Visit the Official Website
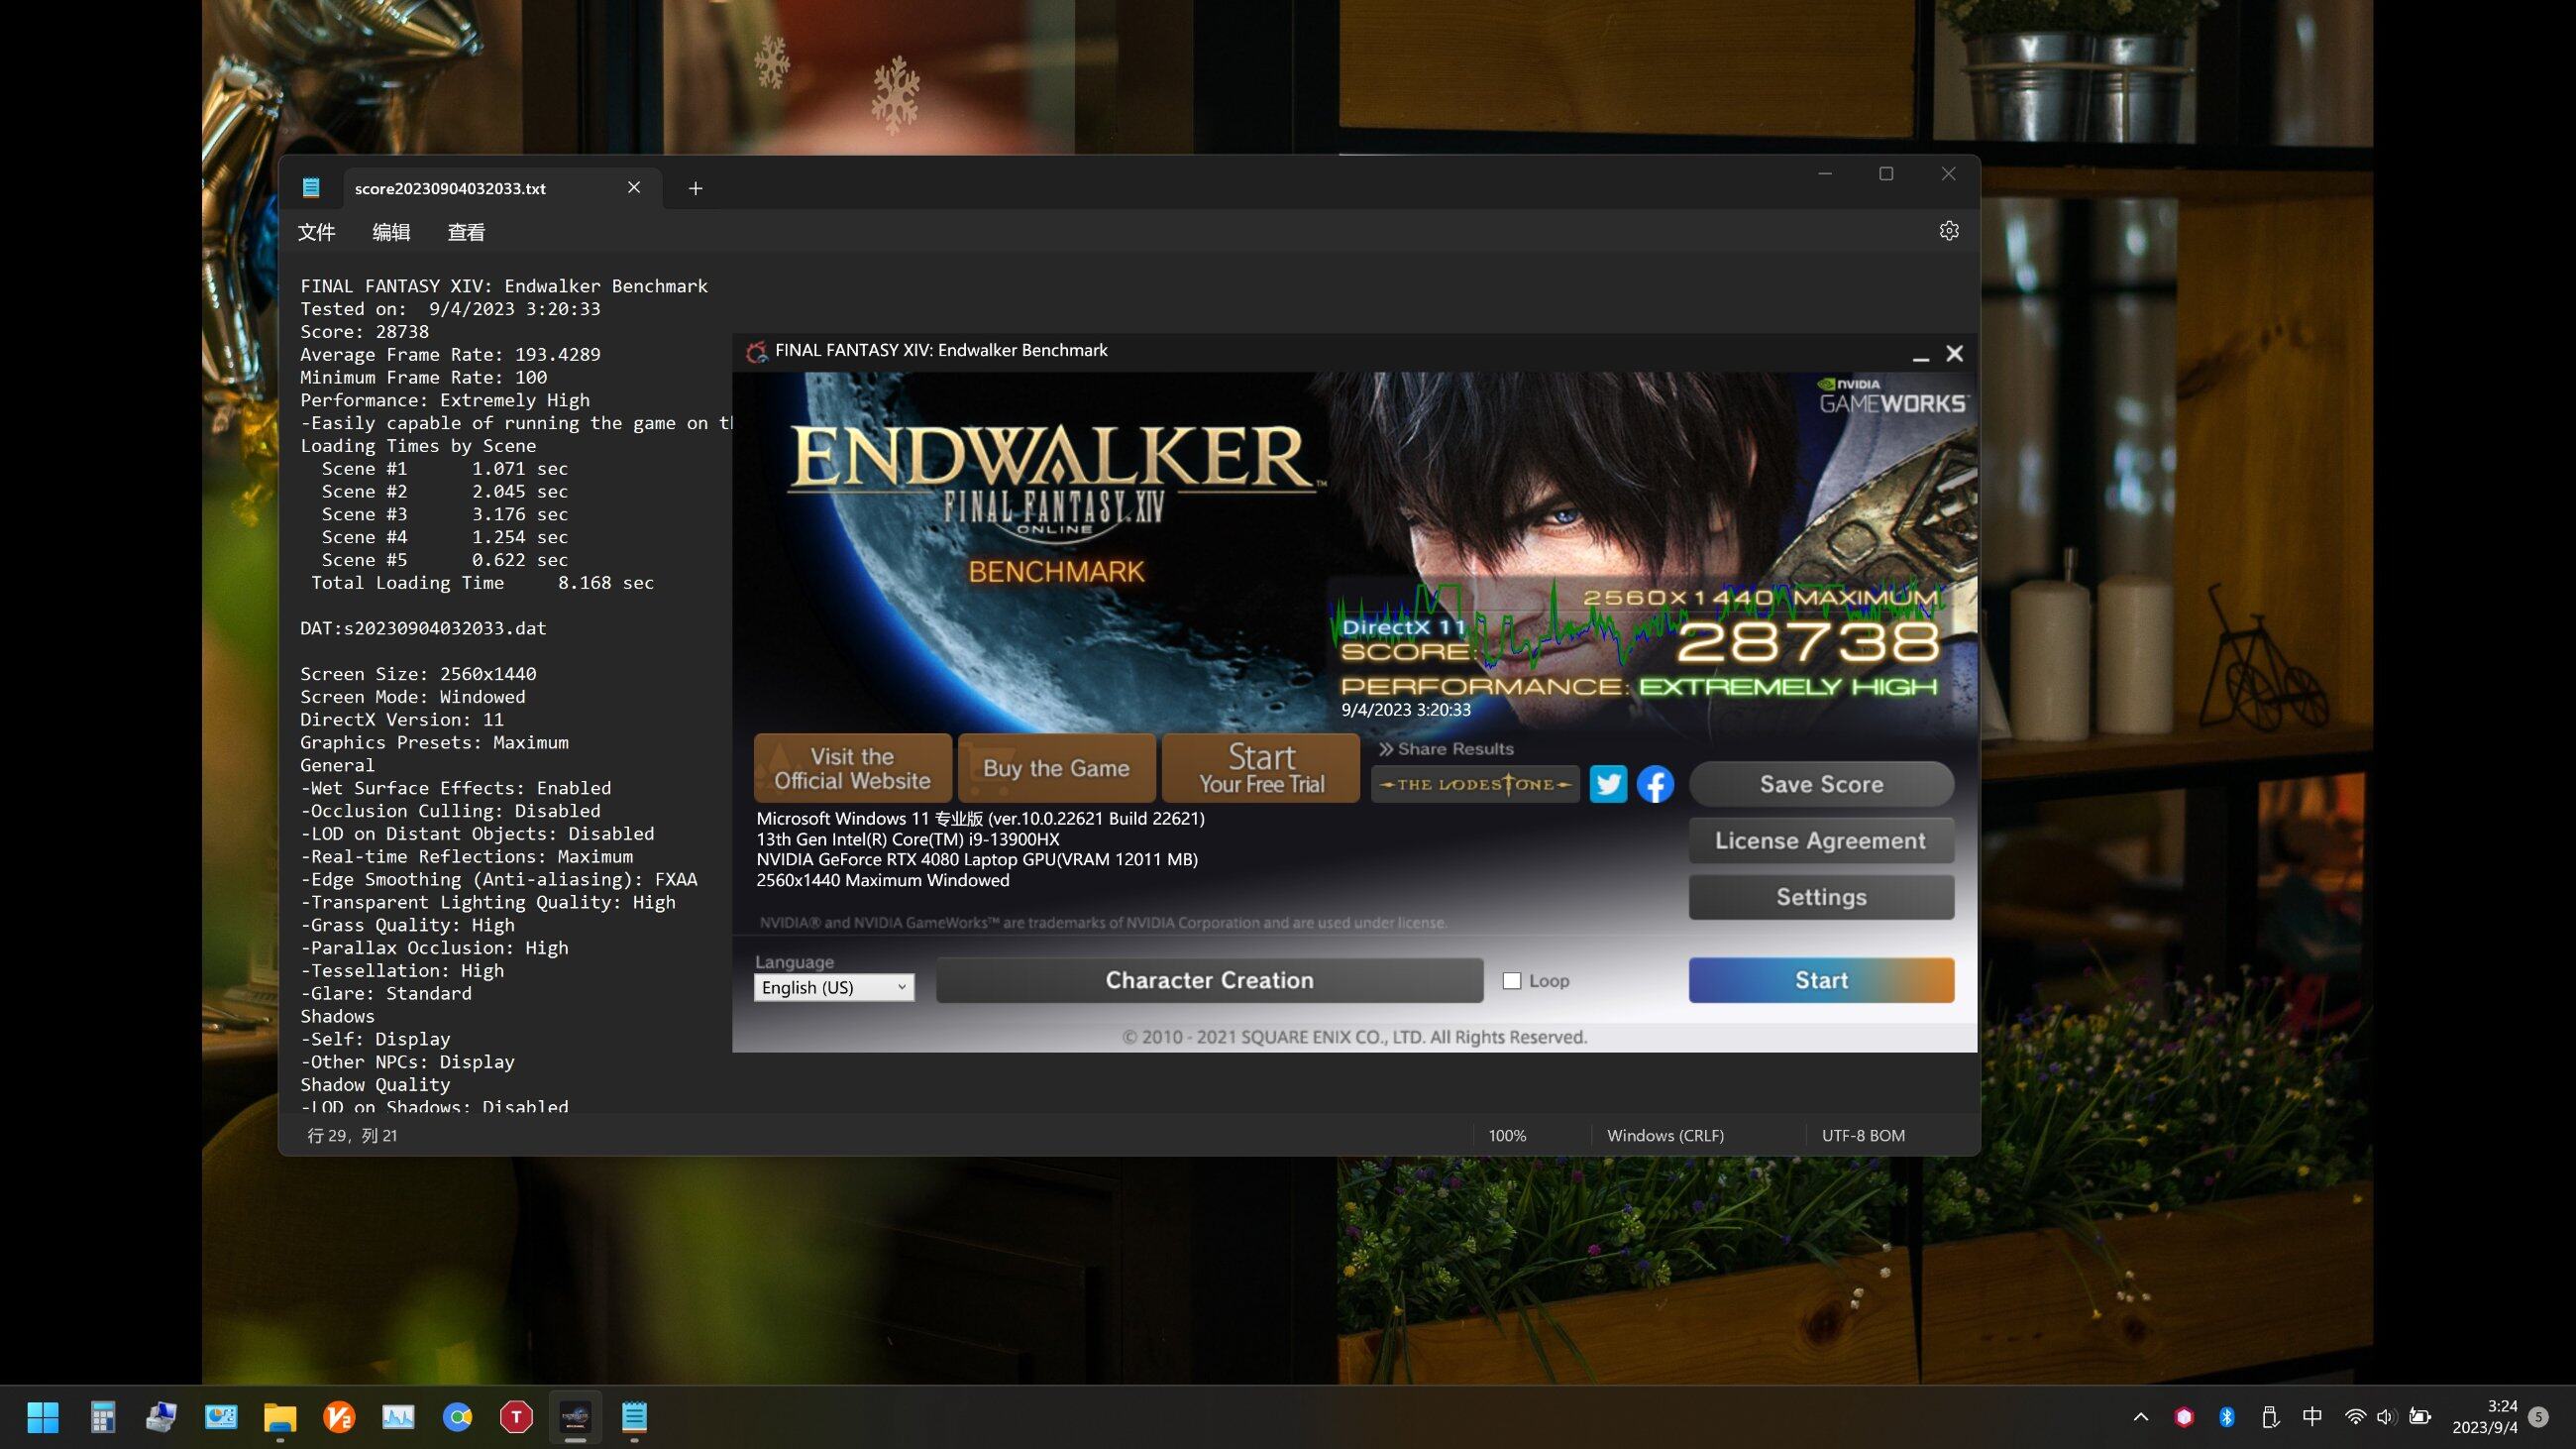 852,768
